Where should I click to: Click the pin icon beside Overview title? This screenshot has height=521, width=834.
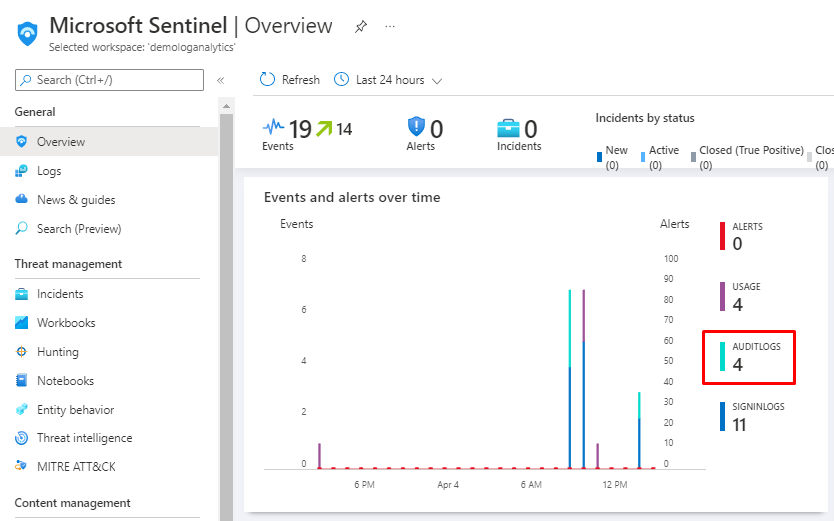361,26
